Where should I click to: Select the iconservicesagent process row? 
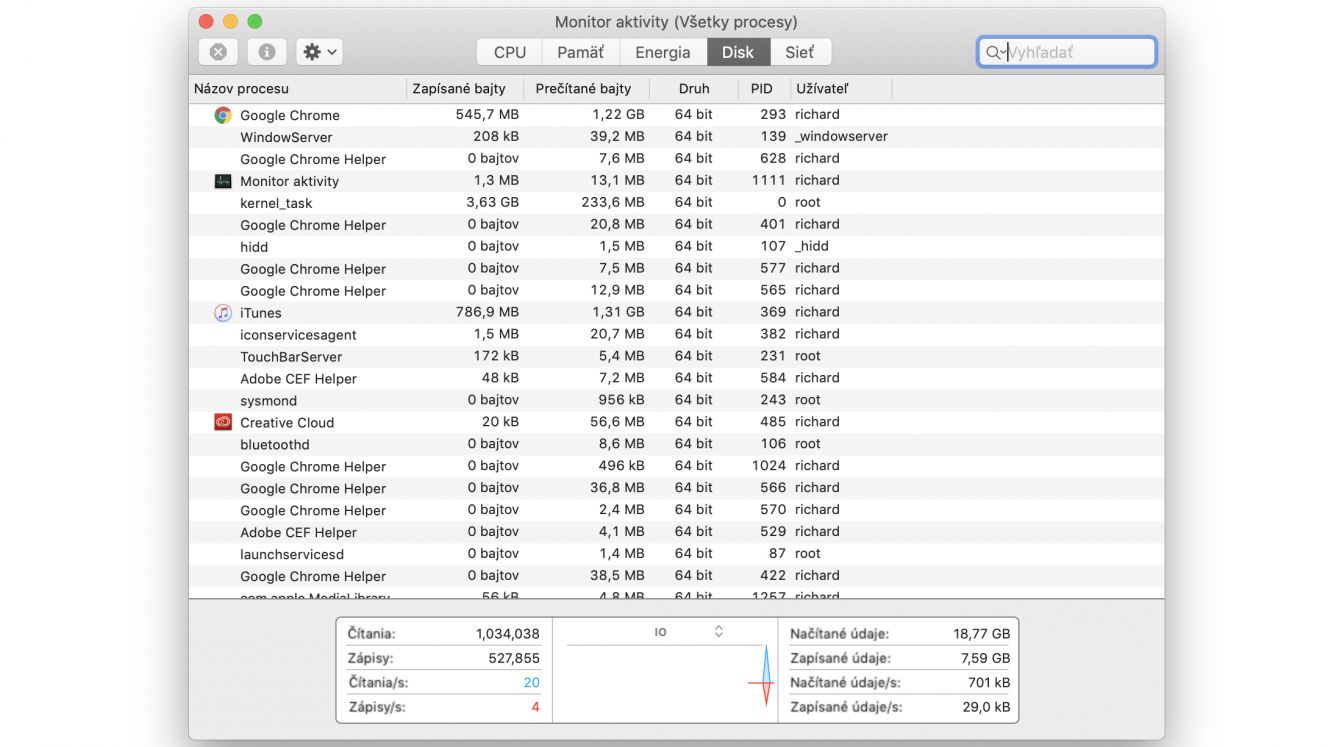point(676,335)
